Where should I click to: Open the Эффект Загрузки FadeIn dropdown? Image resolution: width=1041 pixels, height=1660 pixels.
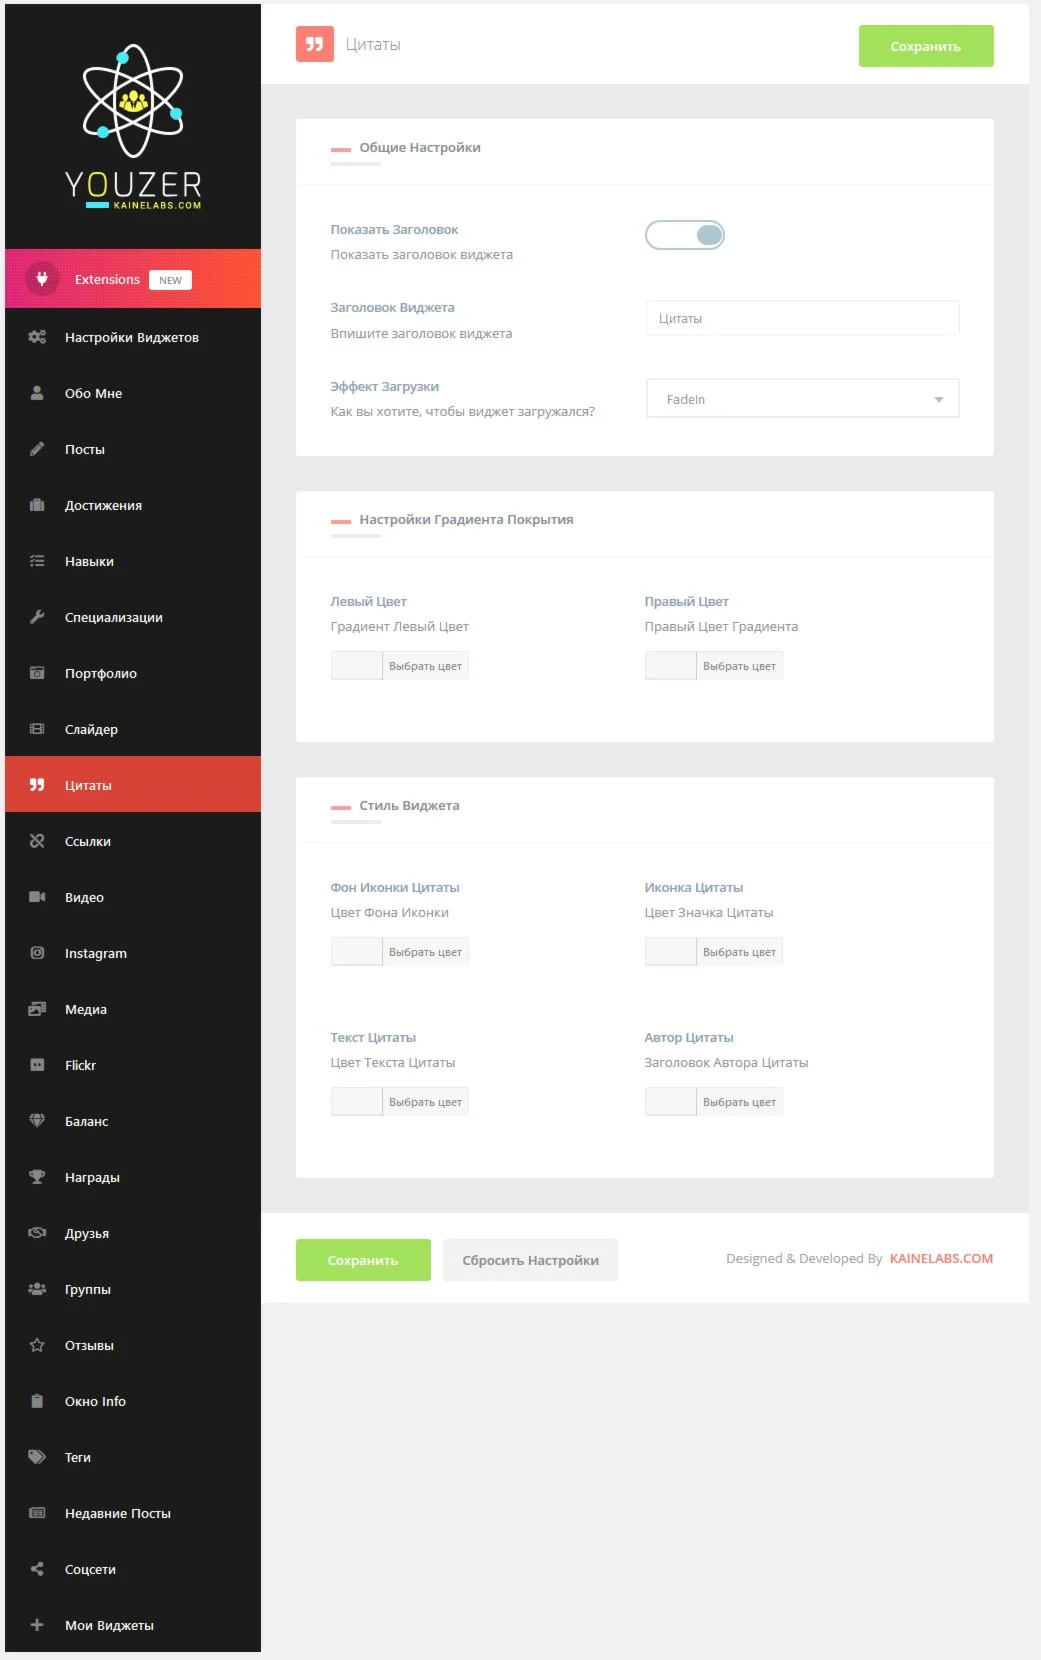(803, 398)
